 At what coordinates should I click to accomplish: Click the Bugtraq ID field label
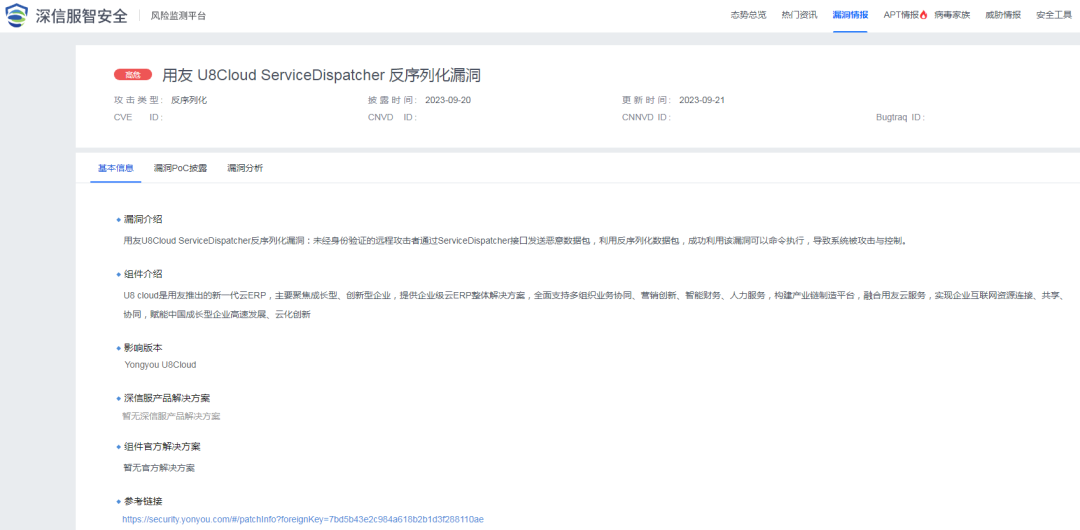901,117
